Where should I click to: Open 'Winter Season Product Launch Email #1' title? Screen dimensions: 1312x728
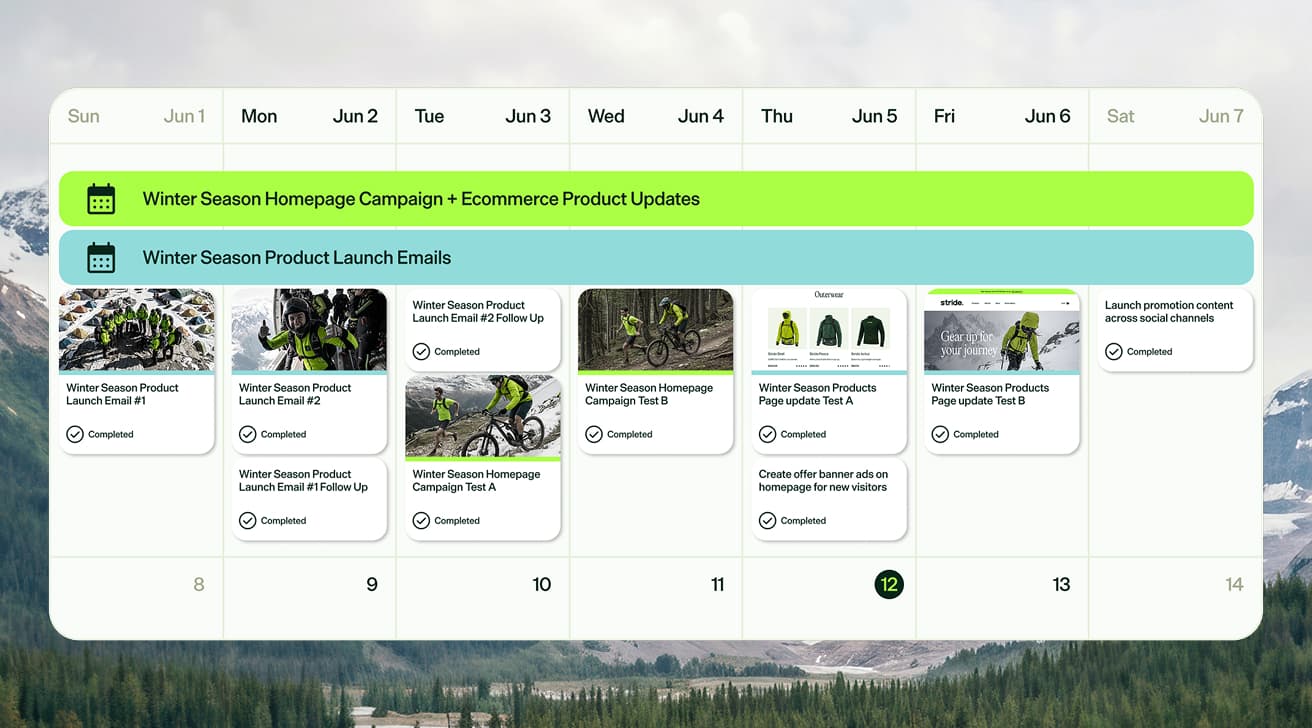click(123, 394)
